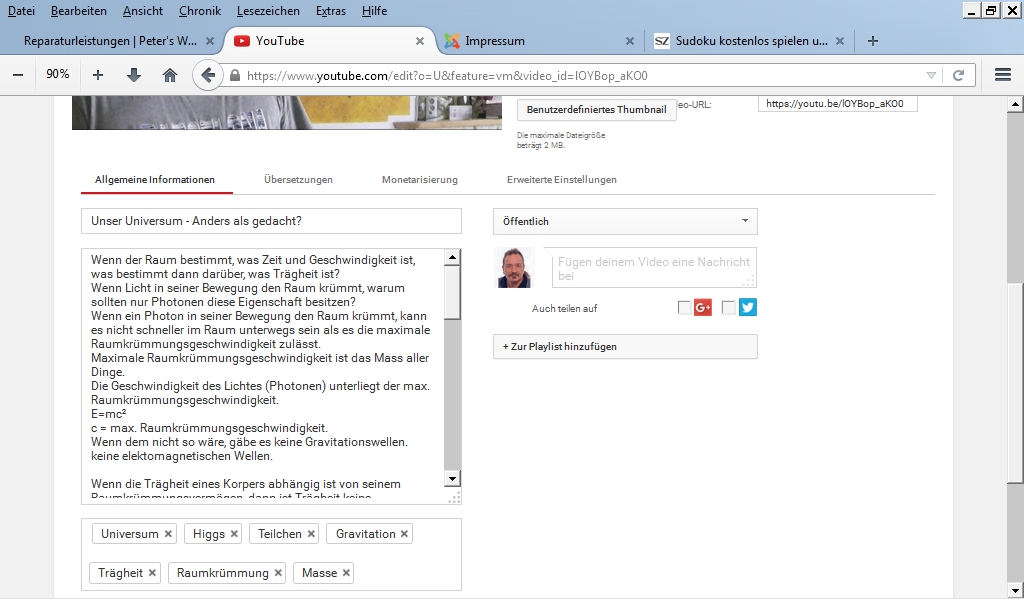Zoom out with the minus icon

(18, 75)
